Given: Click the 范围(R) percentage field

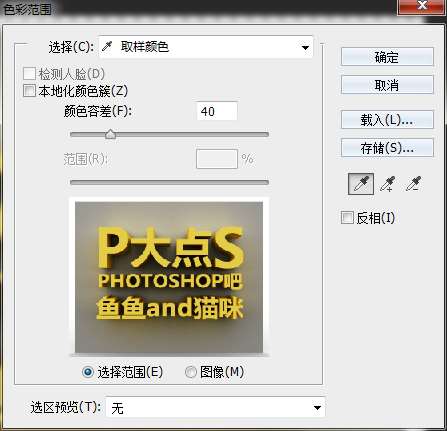Looking at the screenshot, I should click(x=217, y=159).
